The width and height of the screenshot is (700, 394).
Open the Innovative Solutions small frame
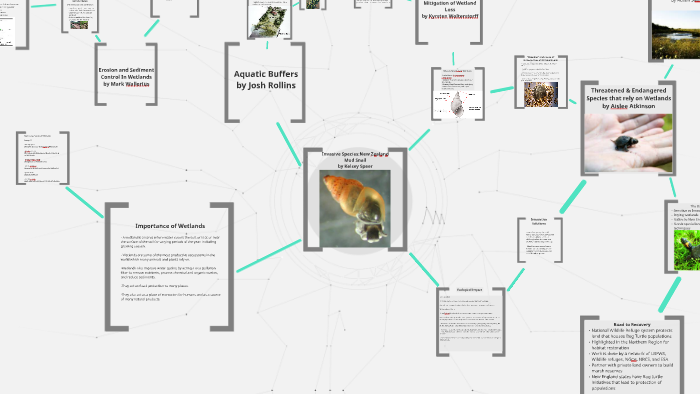(x=540, y=240)
